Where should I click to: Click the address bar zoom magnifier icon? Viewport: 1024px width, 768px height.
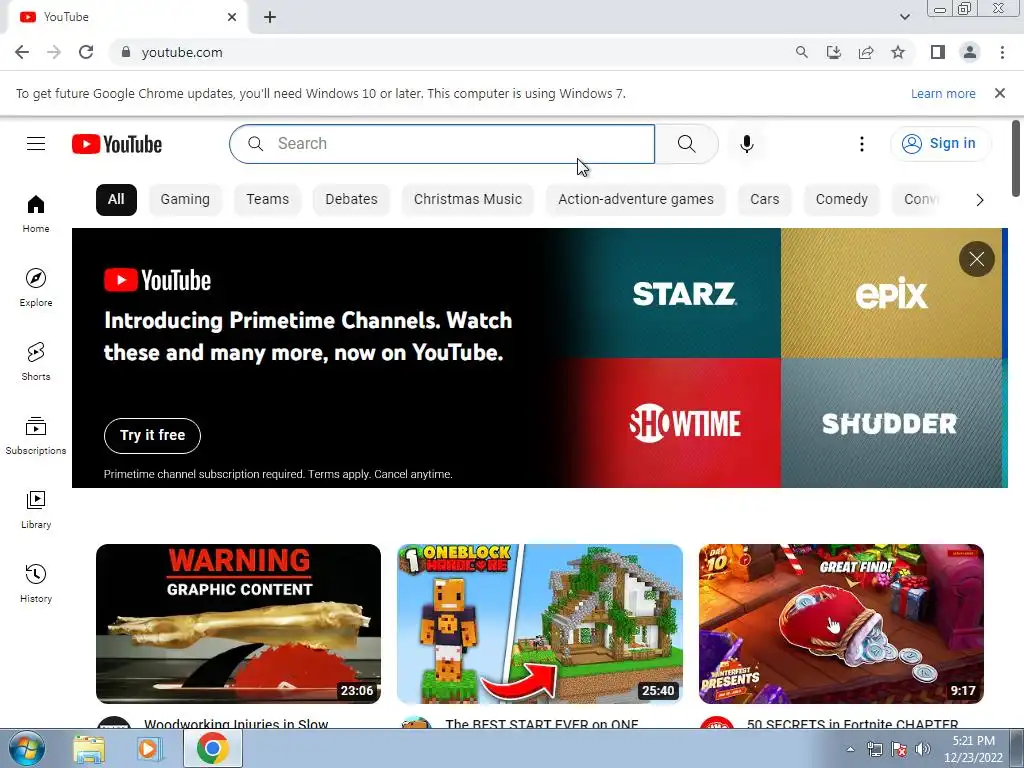[x=801, y=52]
